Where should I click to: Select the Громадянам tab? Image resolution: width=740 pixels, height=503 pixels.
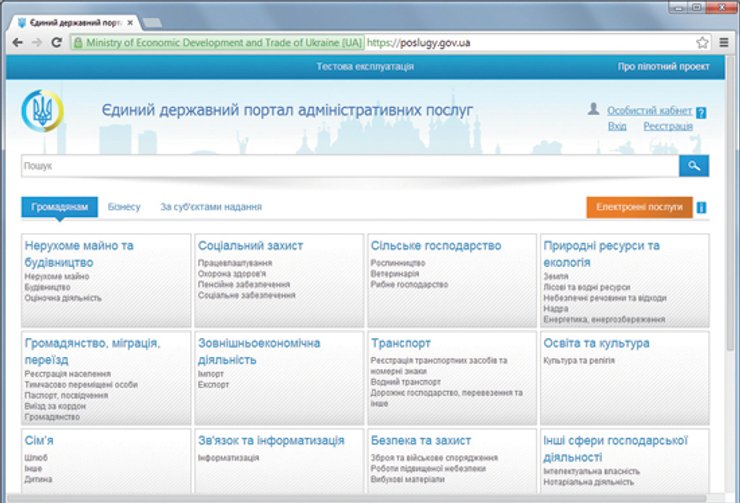[x=59, y=207]
